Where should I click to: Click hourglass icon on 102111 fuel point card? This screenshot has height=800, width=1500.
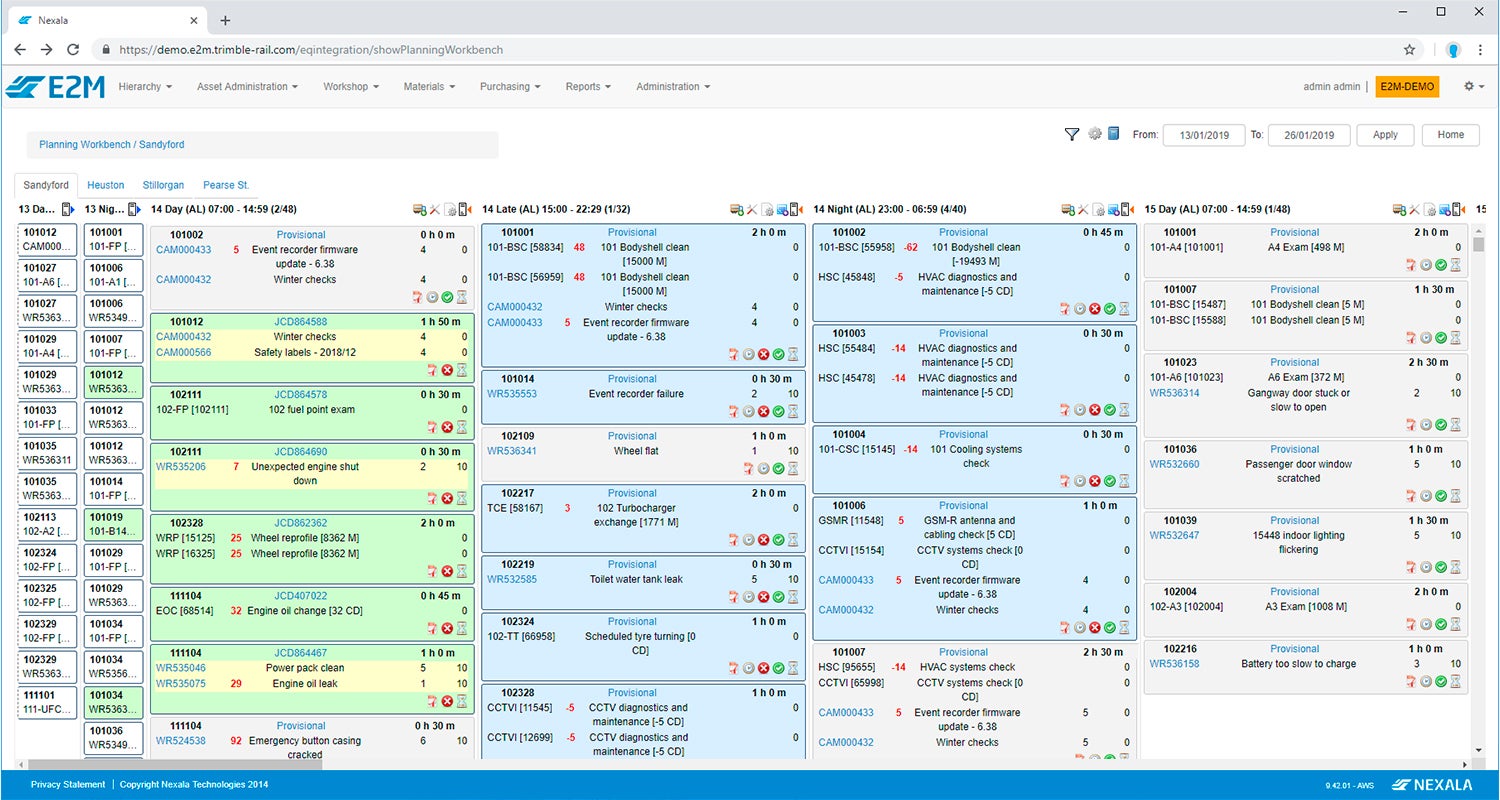click(462, 427)
